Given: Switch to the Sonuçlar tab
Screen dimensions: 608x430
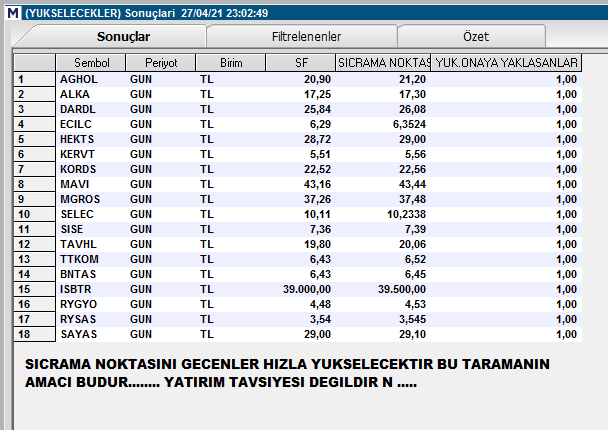Looking at the screenshot, I should coord(123,36).
